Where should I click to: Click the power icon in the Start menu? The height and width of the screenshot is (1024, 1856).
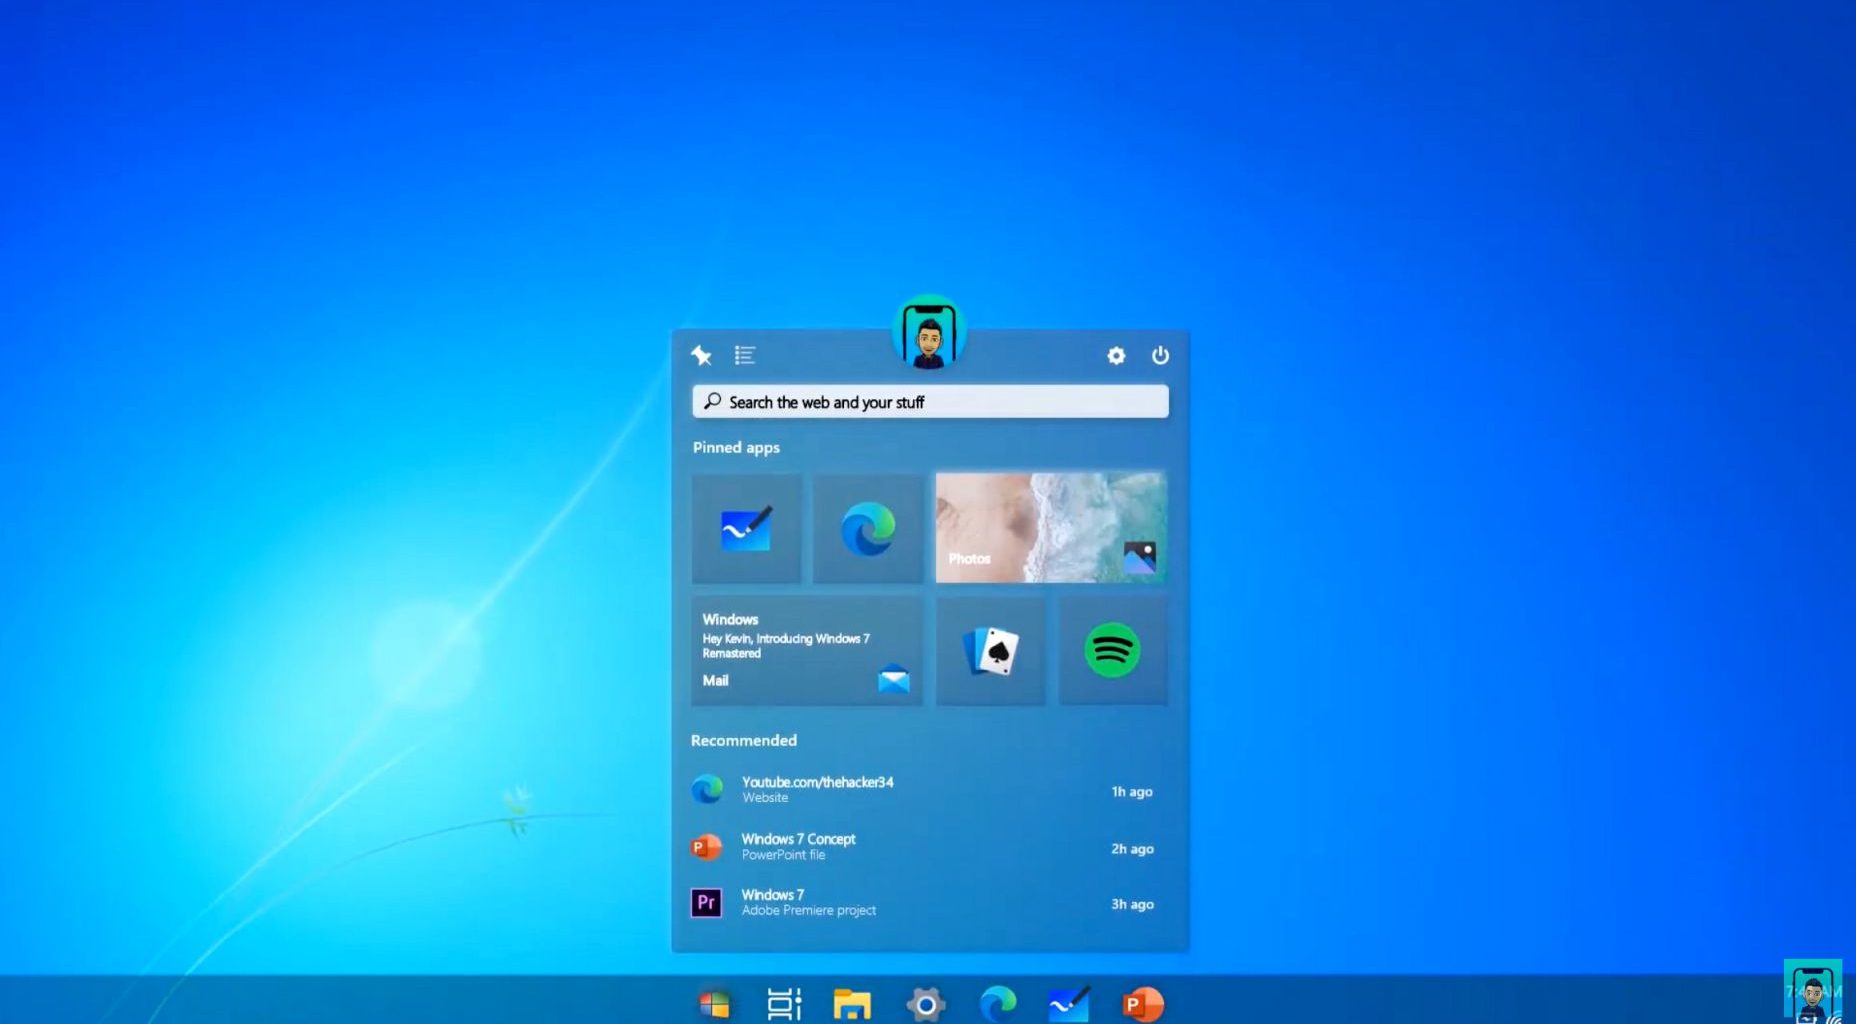pos(1160,355)
